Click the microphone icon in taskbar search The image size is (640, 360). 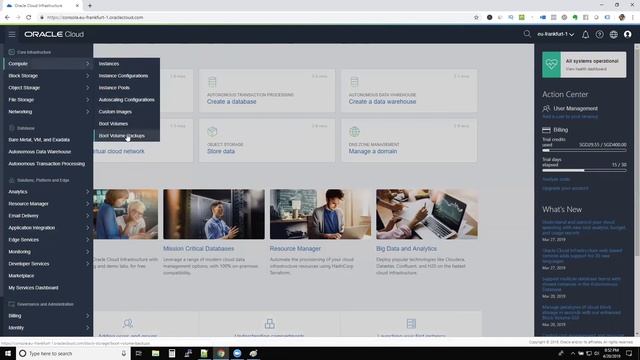(124, 353)
